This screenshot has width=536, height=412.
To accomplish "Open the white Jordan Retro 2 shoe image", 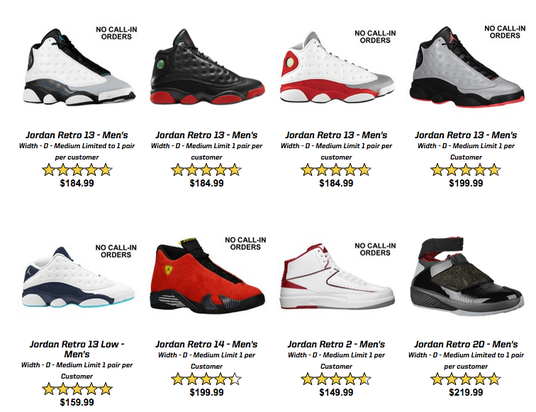I will click(337, 276).
